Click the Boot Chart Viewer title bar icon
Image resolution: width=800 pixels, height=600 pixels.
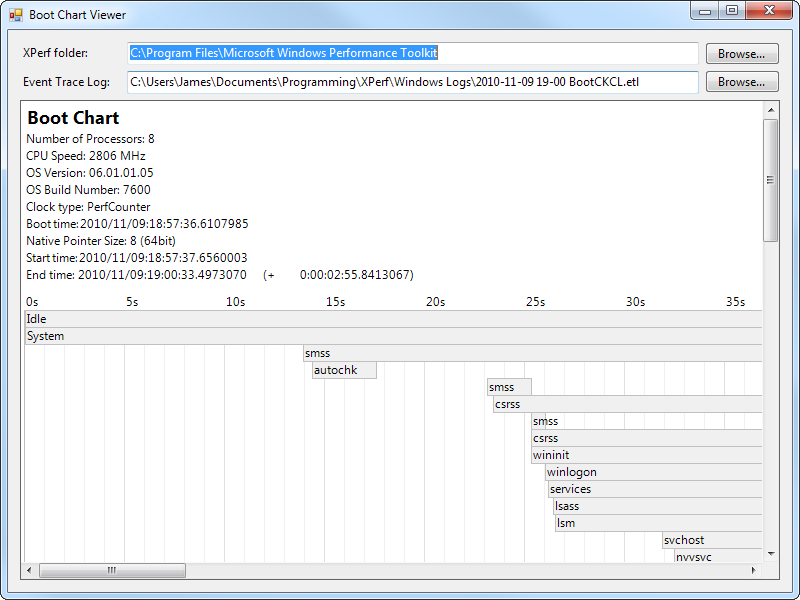coord(16,15)
